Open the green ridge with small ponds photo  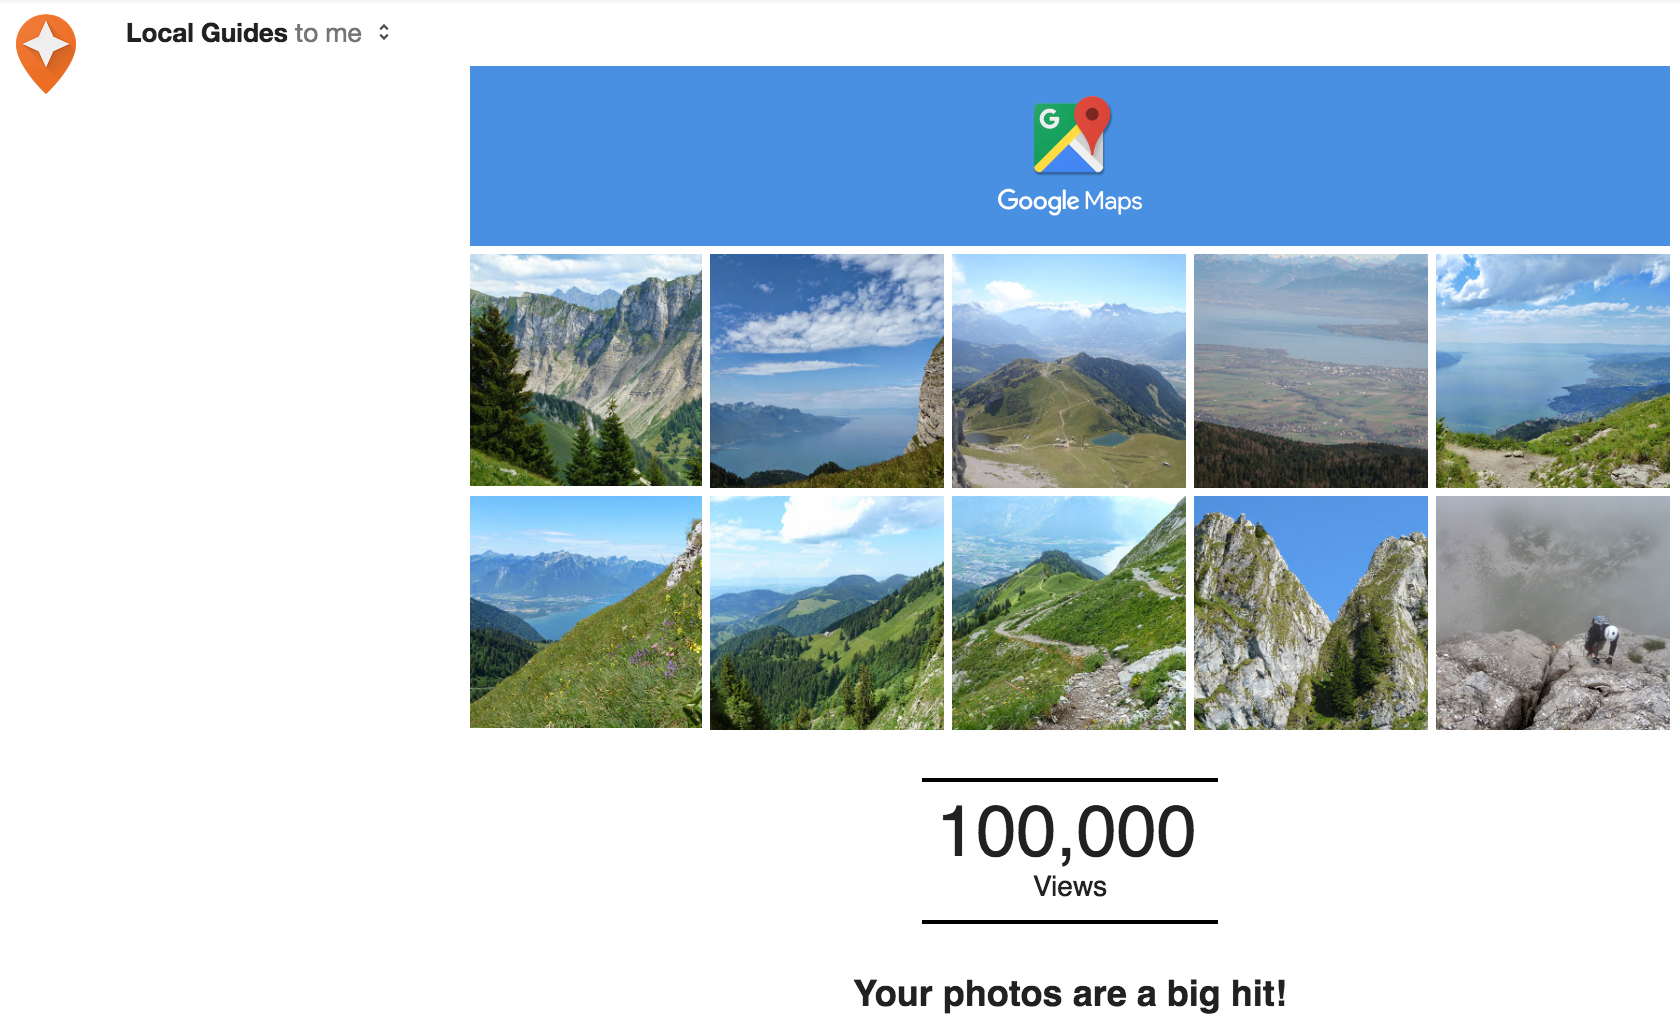pos(1069,371)
